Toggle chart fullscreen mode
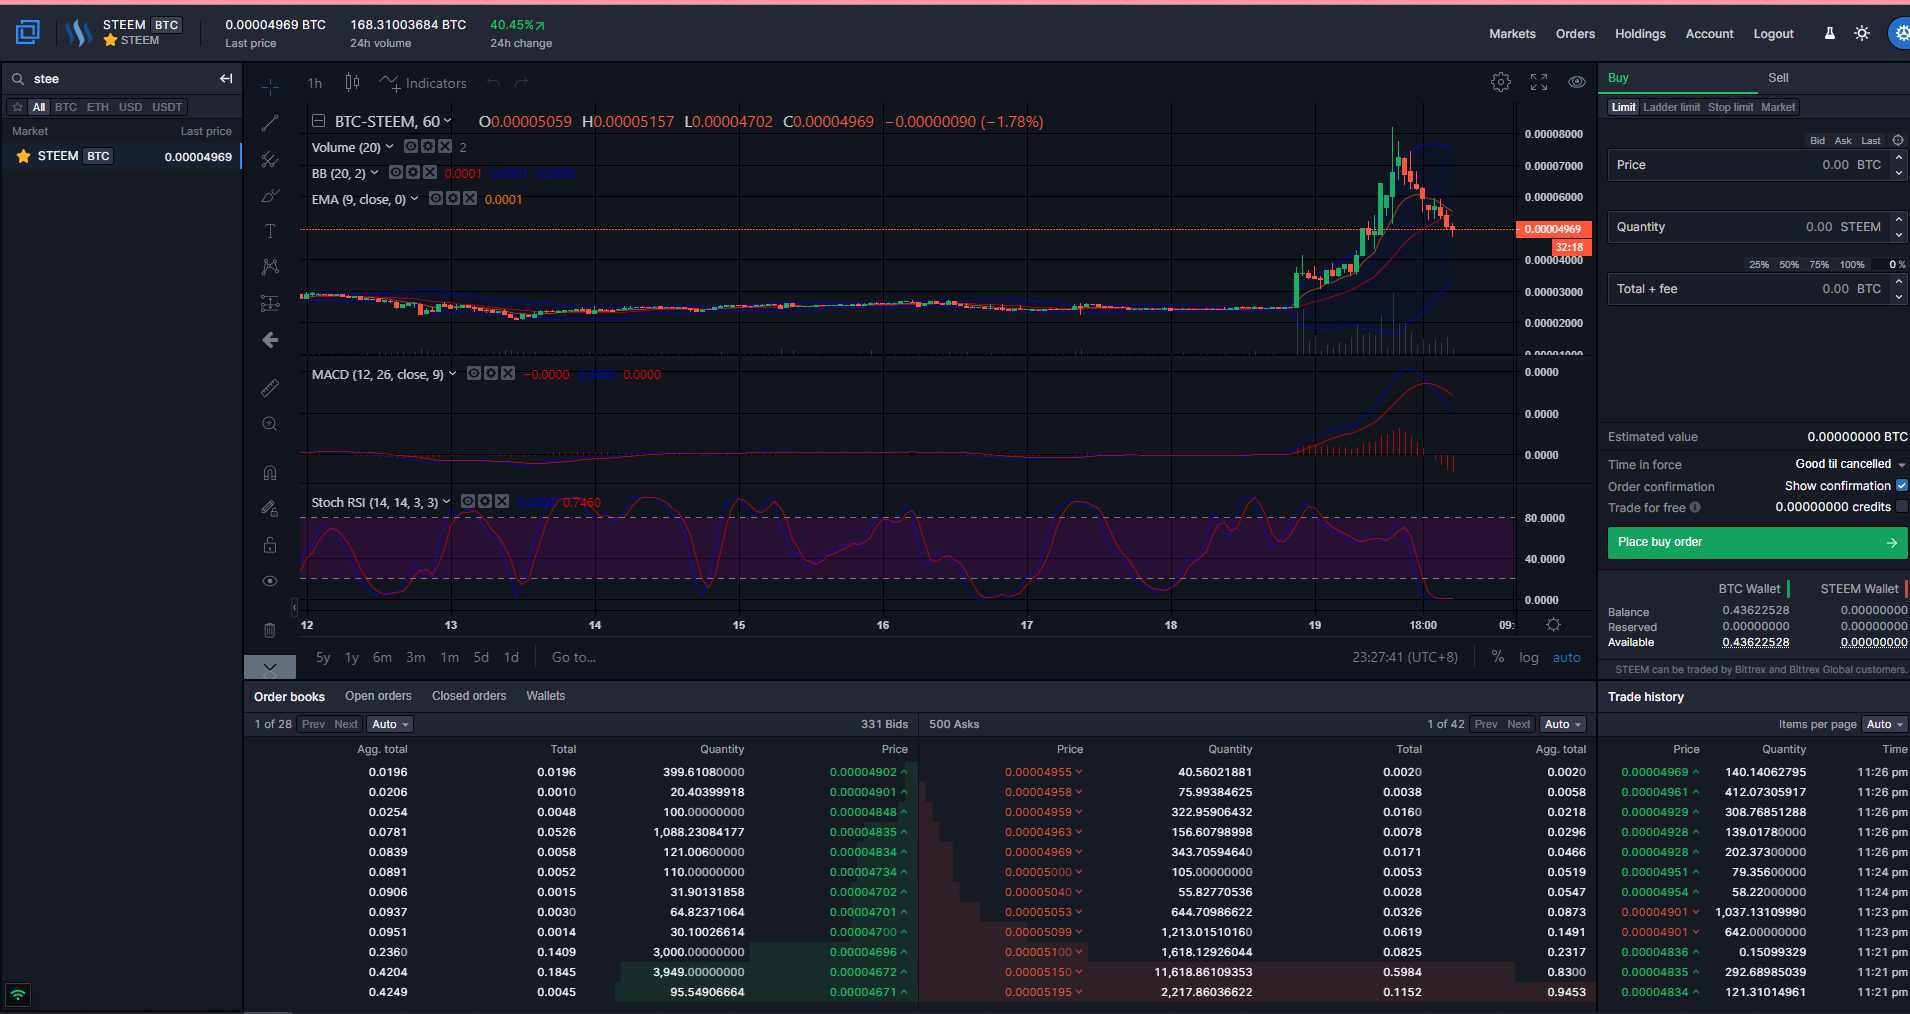The height and width of the screenshot is (1014, 1910). (1539, 82)
